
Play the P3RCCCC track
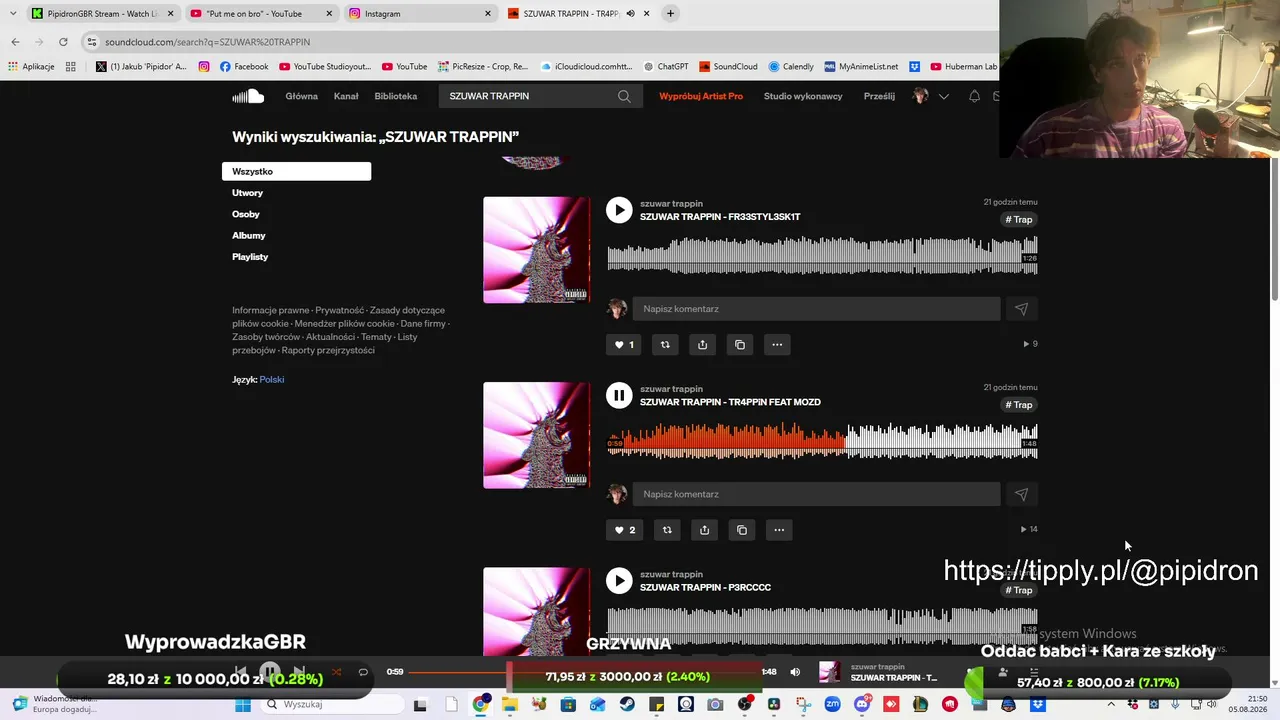point(619,581)
